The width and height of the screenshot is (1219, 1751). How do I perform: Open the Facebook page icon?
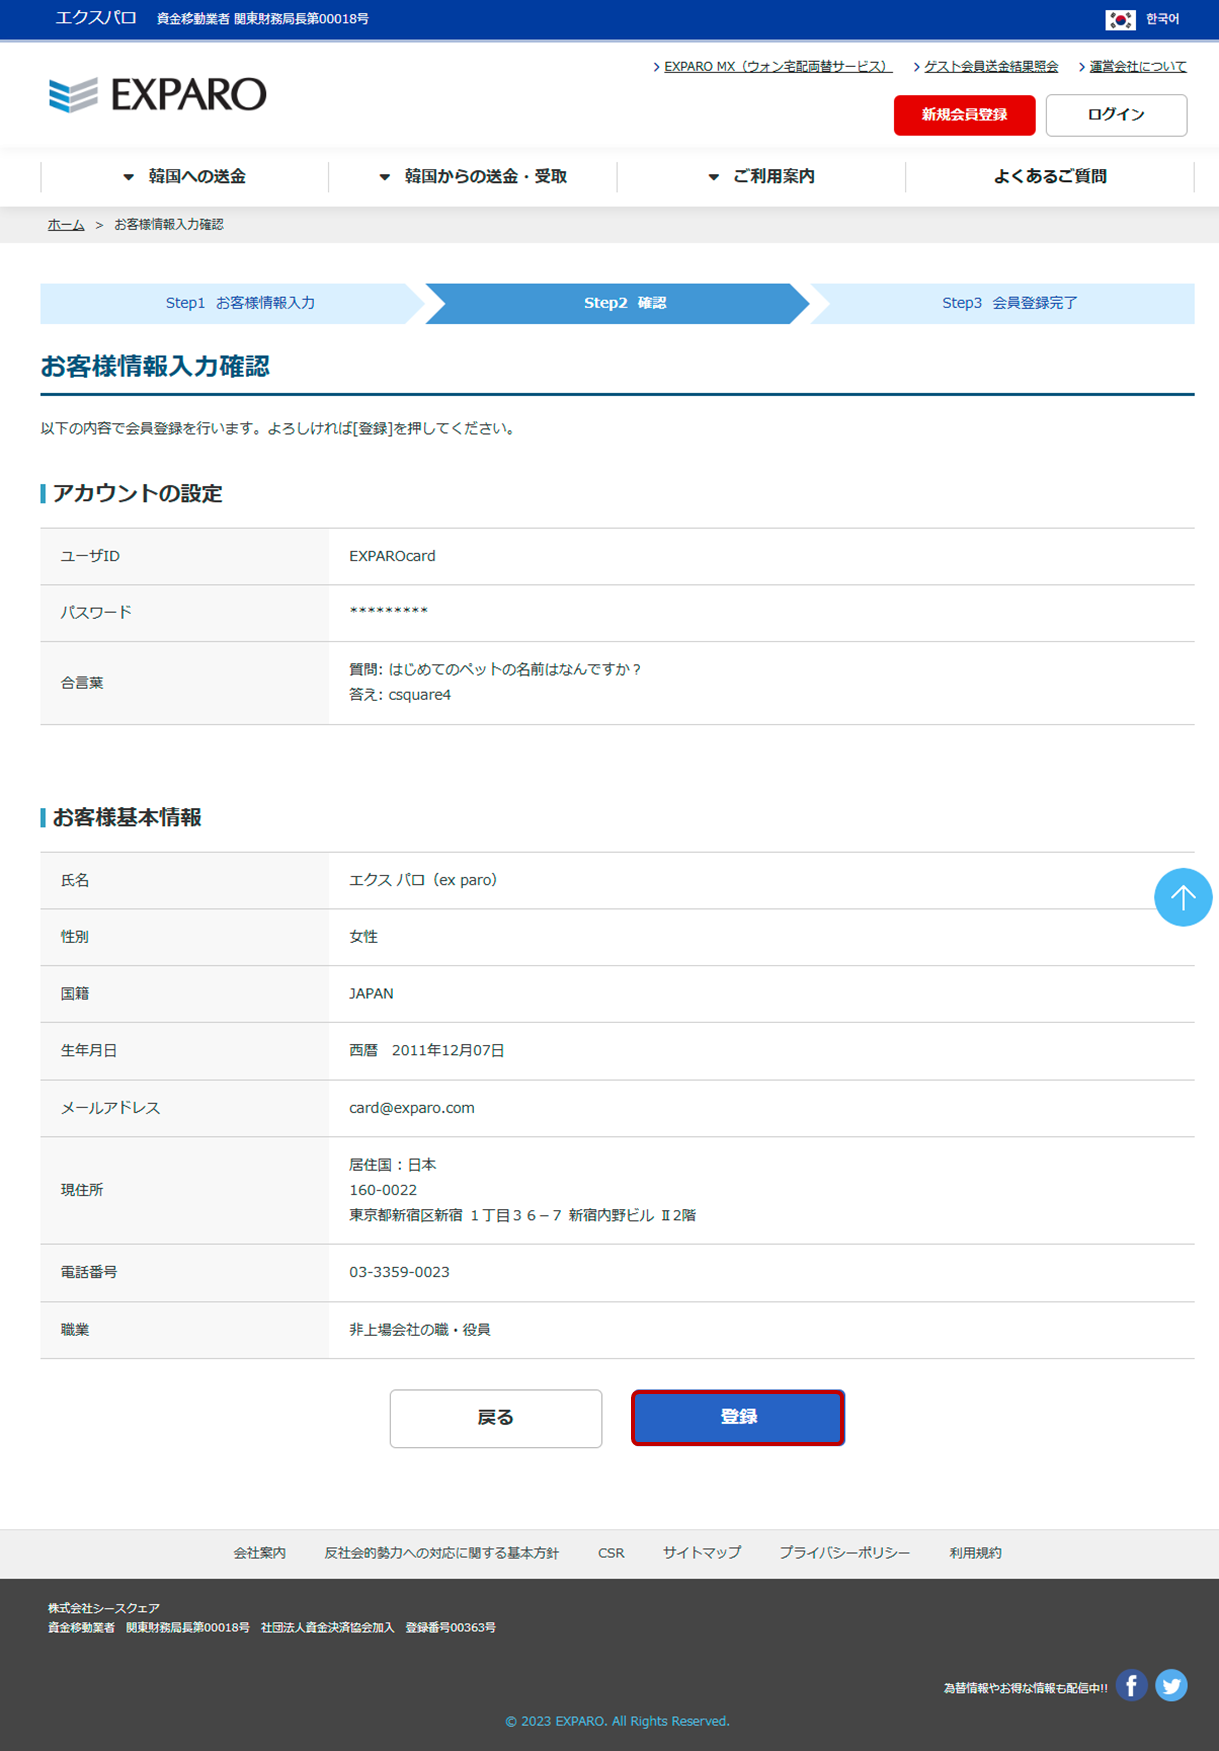pyautogui.click(x=1131, y=1685)
